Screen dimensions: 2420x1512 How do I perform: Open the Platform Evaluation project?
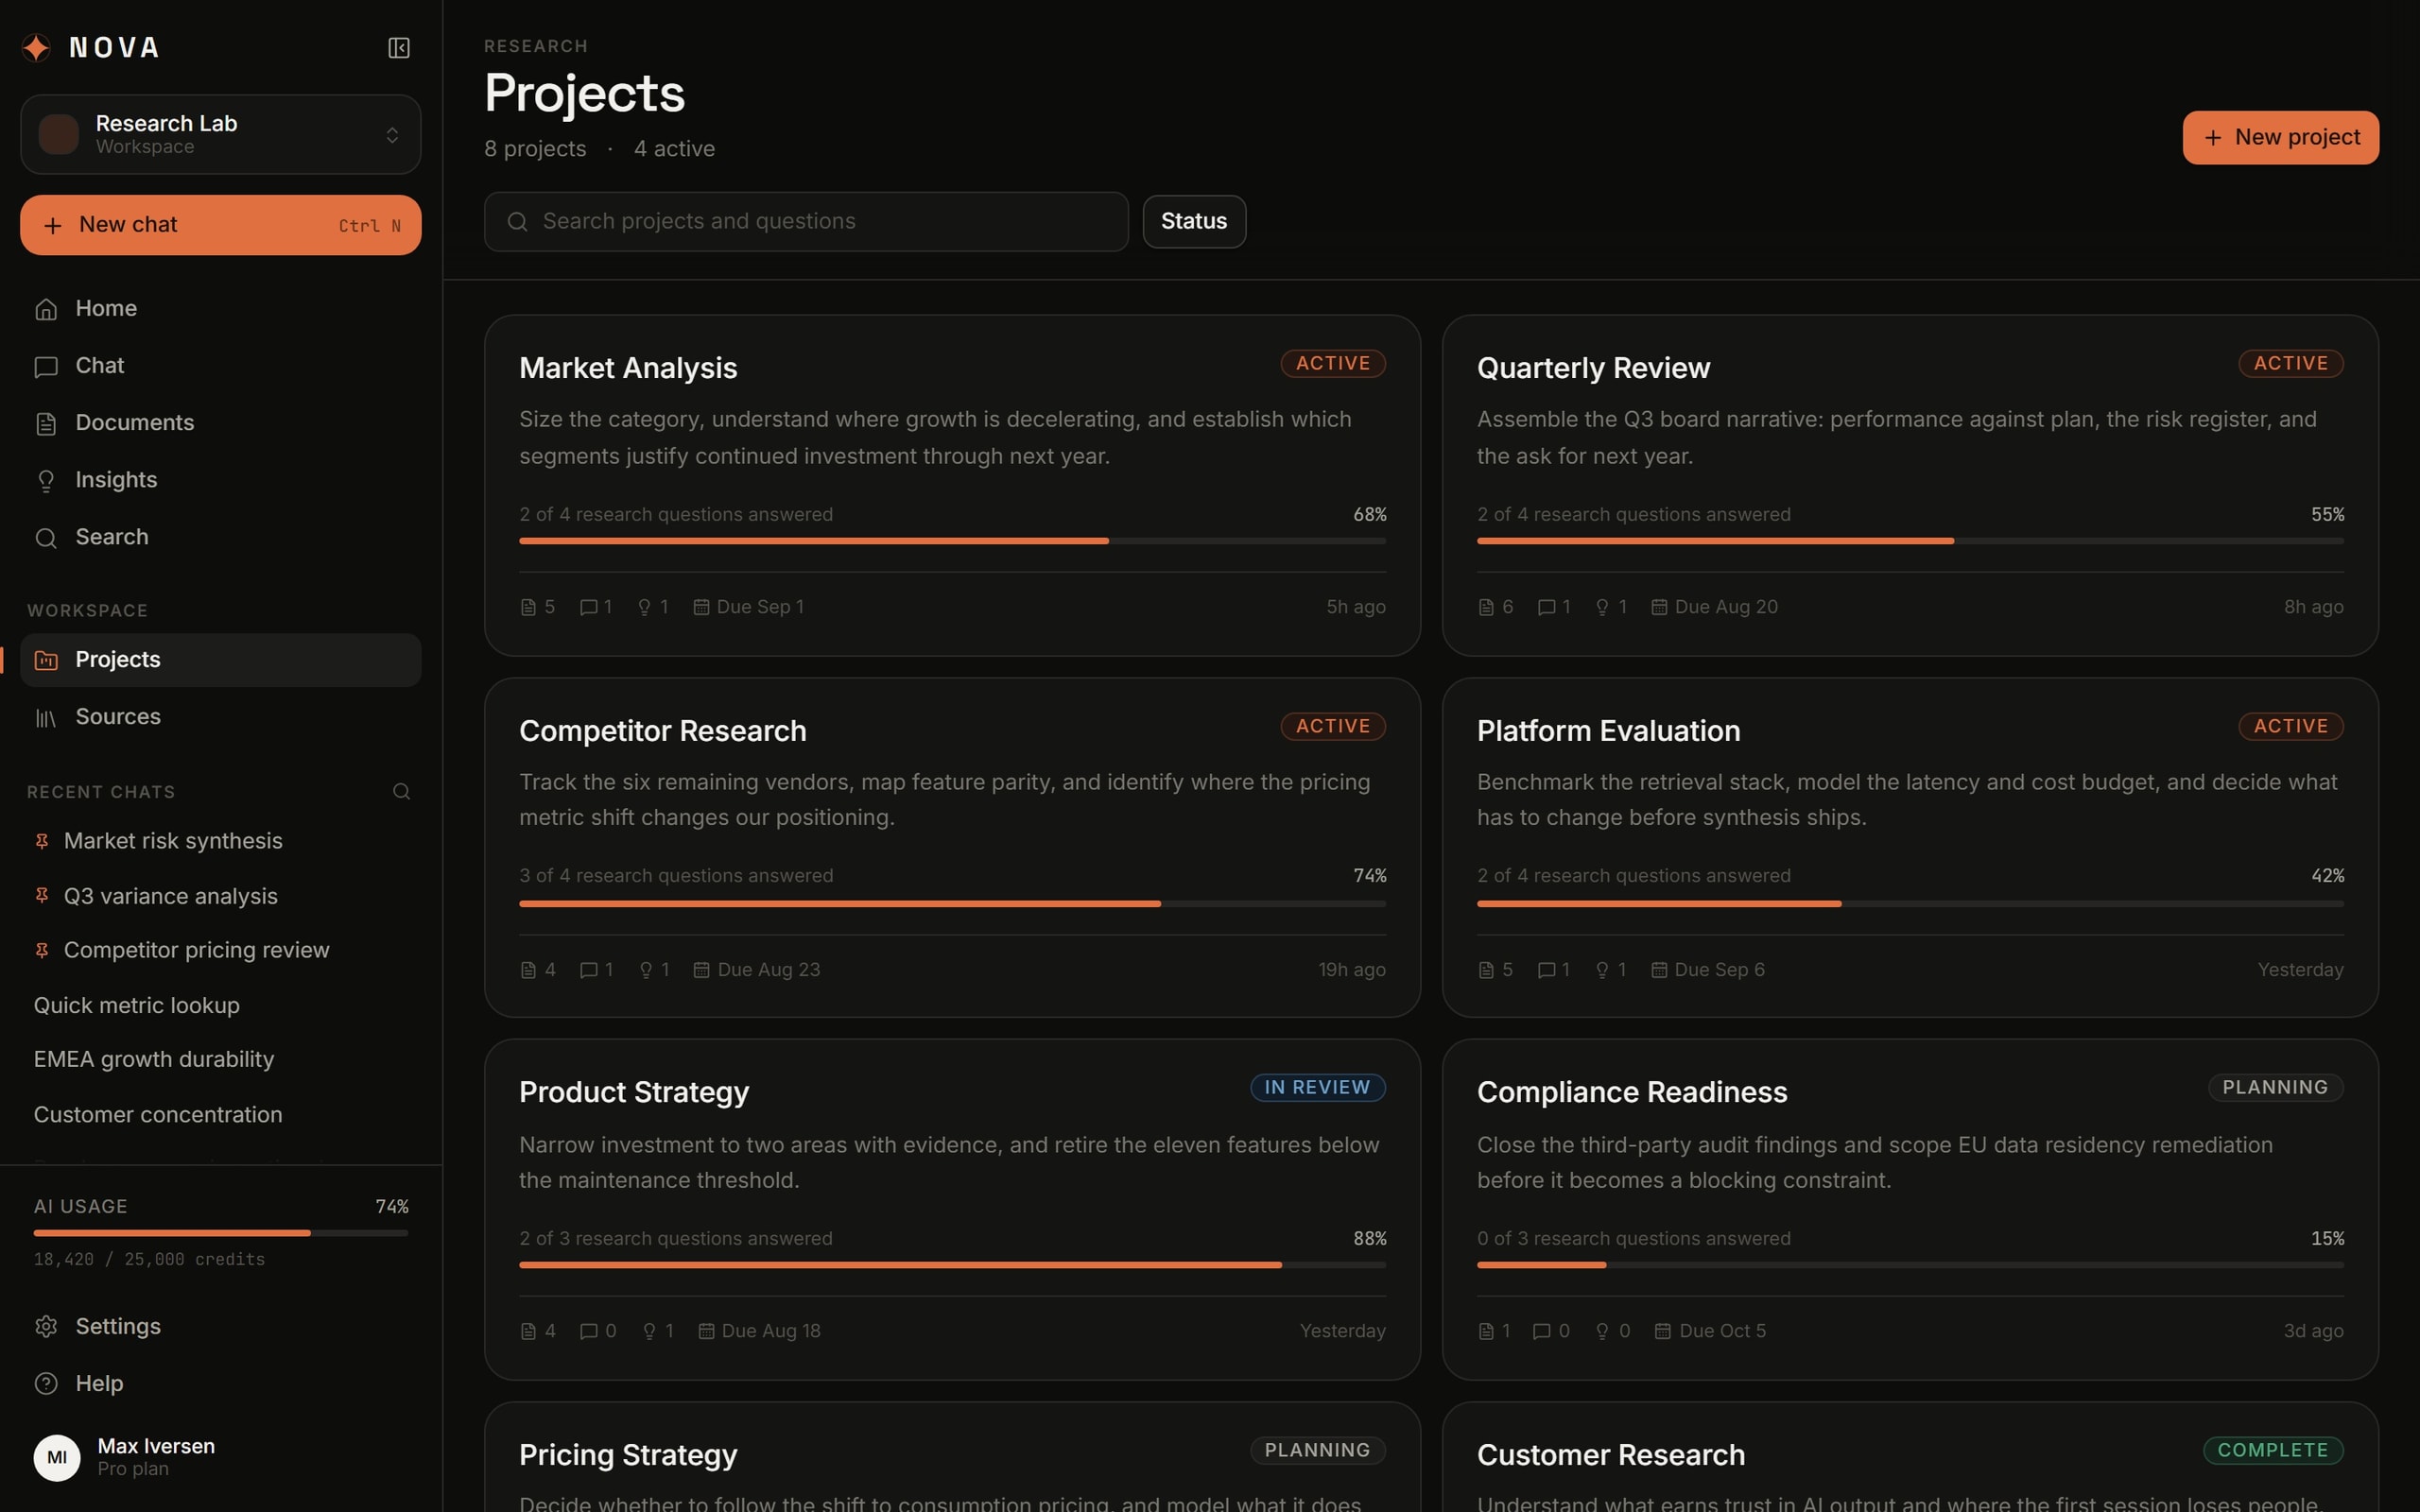[1910, 848]
